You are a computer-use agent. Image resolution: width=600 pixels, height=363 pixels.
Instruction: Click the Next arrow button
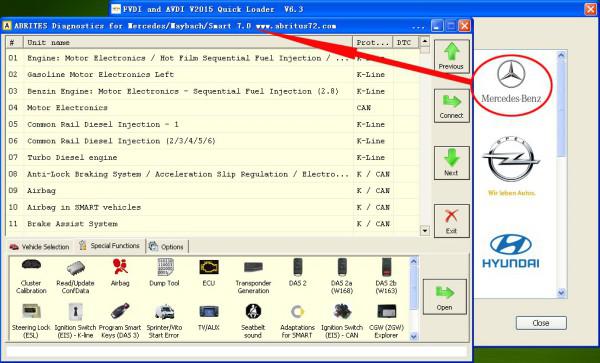pyautogui.click(x=452, y=163)
